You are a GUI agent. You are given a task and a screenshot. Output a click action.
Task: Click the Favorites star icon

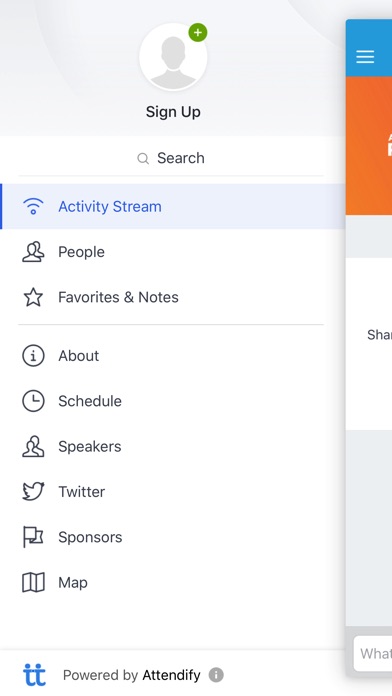pyautogui.click(x=33, y=297)
